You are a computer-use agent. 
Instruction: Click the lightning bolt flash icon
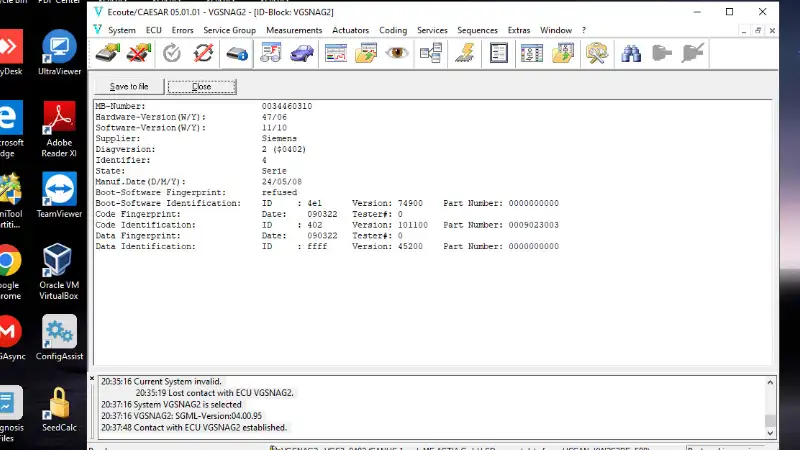[465, 53]
